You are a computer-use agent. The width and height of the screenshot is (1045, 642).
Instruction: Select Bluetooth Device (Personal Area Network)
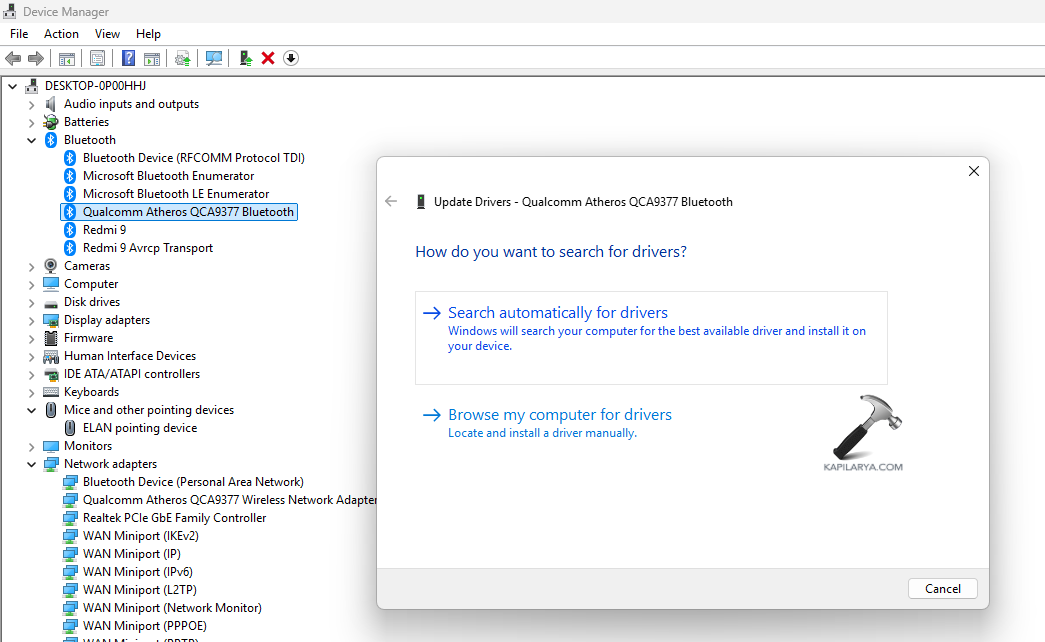pos(193,482)
